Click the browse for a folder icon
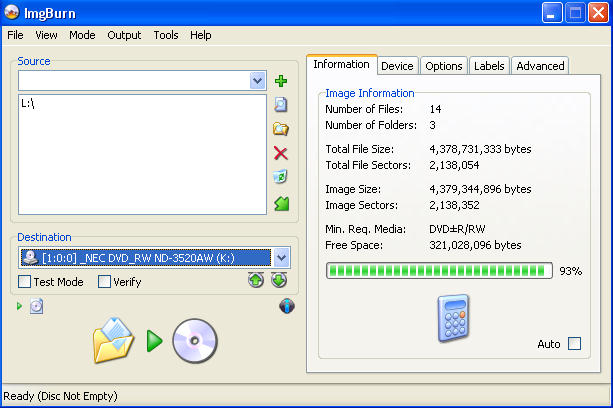The image size is (613, 408). [280, 129]
